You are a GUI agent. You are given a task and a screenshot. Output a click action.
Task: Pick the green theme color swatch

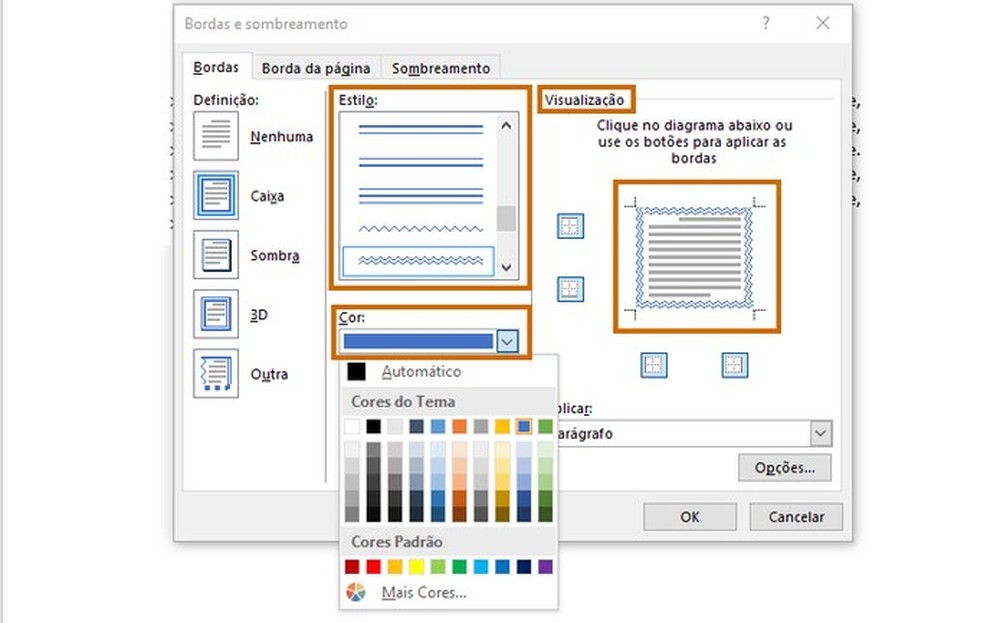[545, 427]
